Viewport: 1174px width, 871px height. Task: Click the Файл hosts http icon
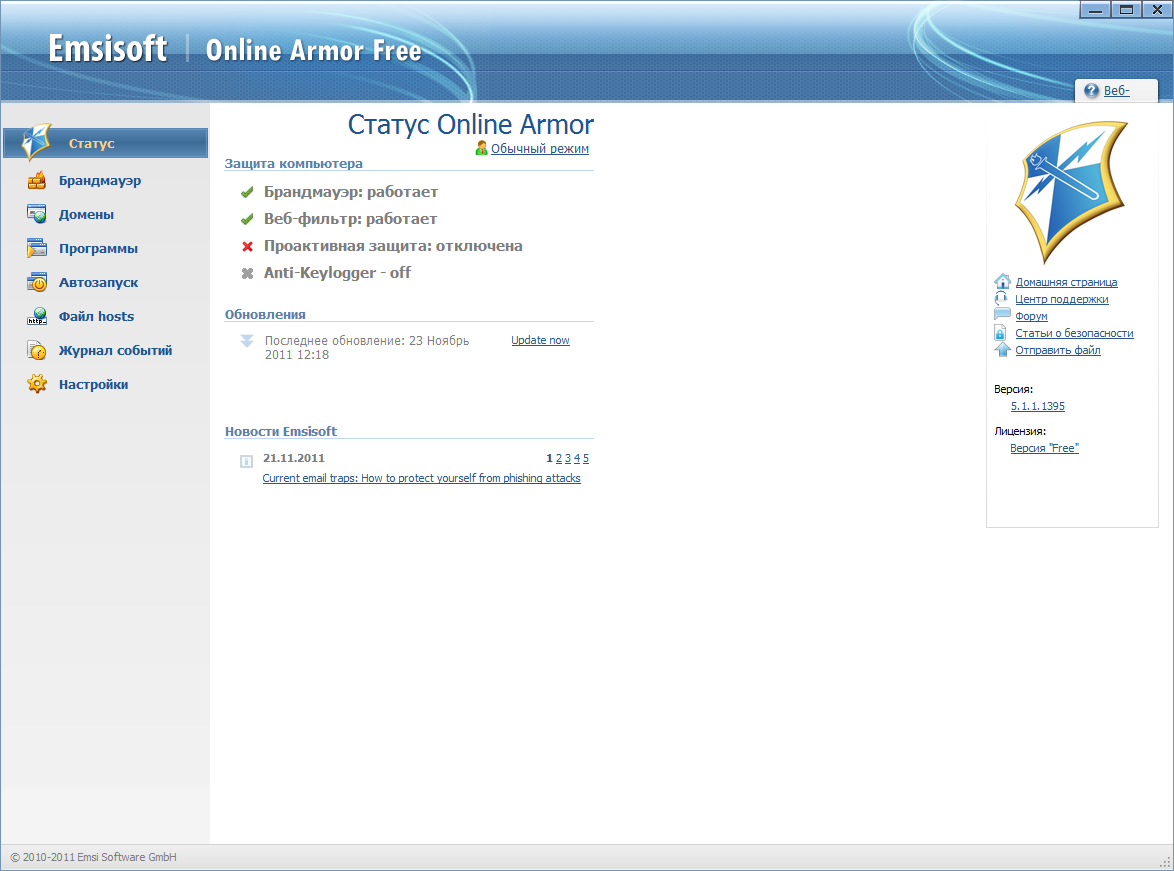37,316
